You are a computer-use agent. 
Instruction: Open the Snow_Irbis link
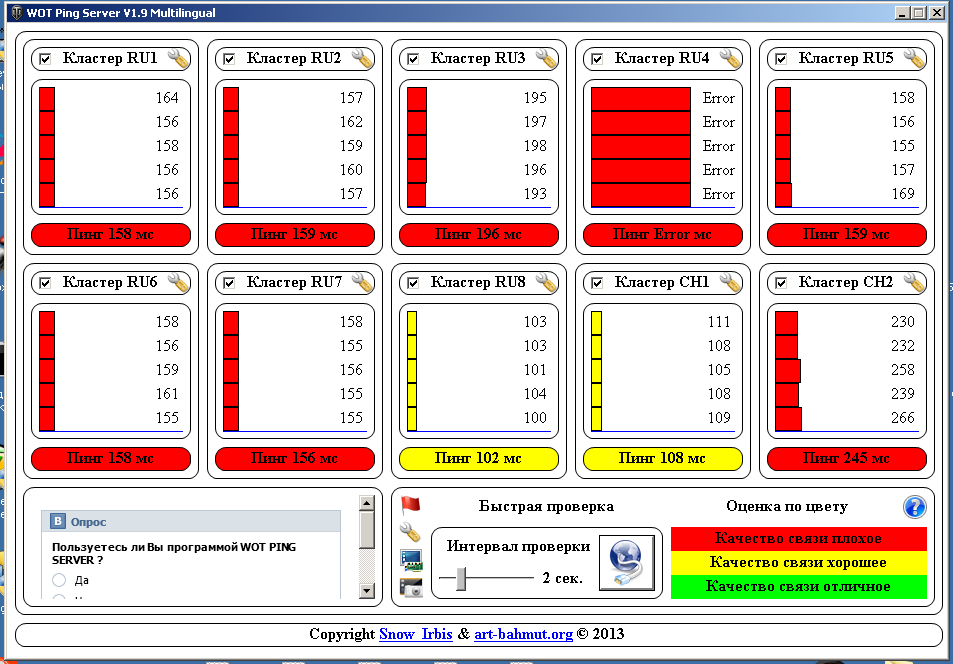(416, 634)
